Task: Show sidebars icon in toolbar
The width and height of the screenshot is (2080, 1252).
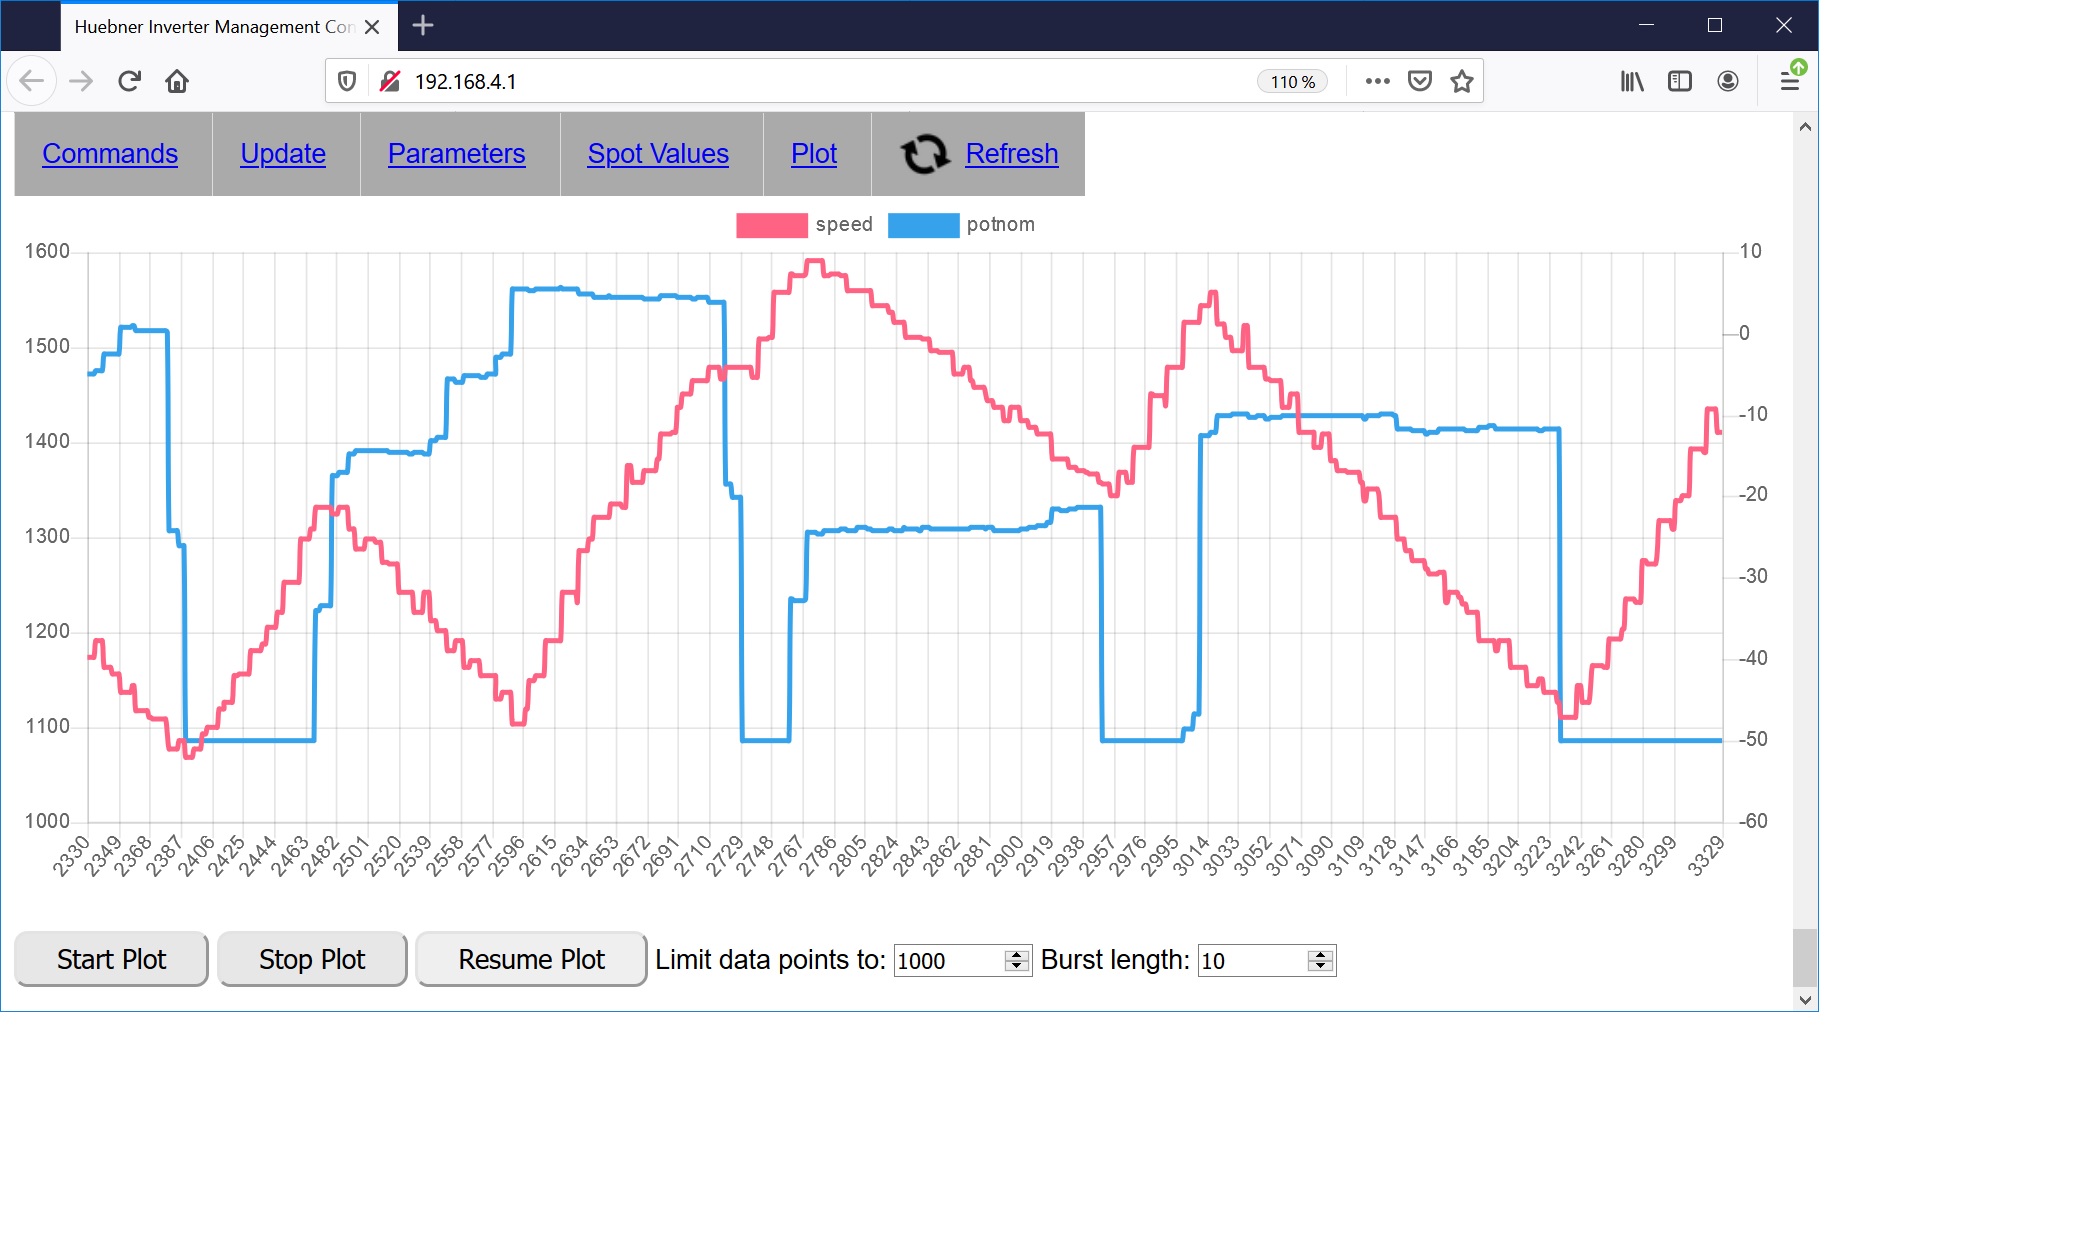Action: click(1680, 81)
